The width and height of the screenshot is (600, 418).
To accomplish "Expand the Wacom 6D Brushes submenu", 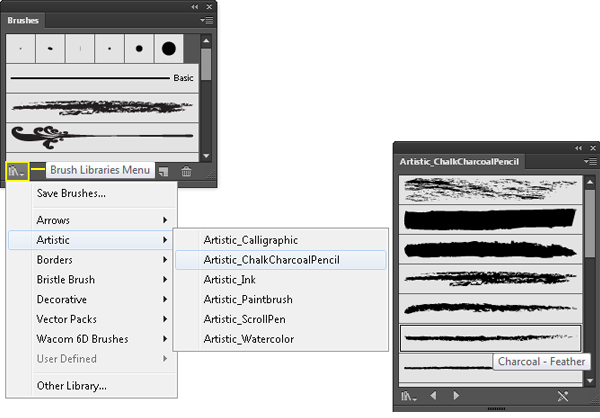I will coord(92,339).
